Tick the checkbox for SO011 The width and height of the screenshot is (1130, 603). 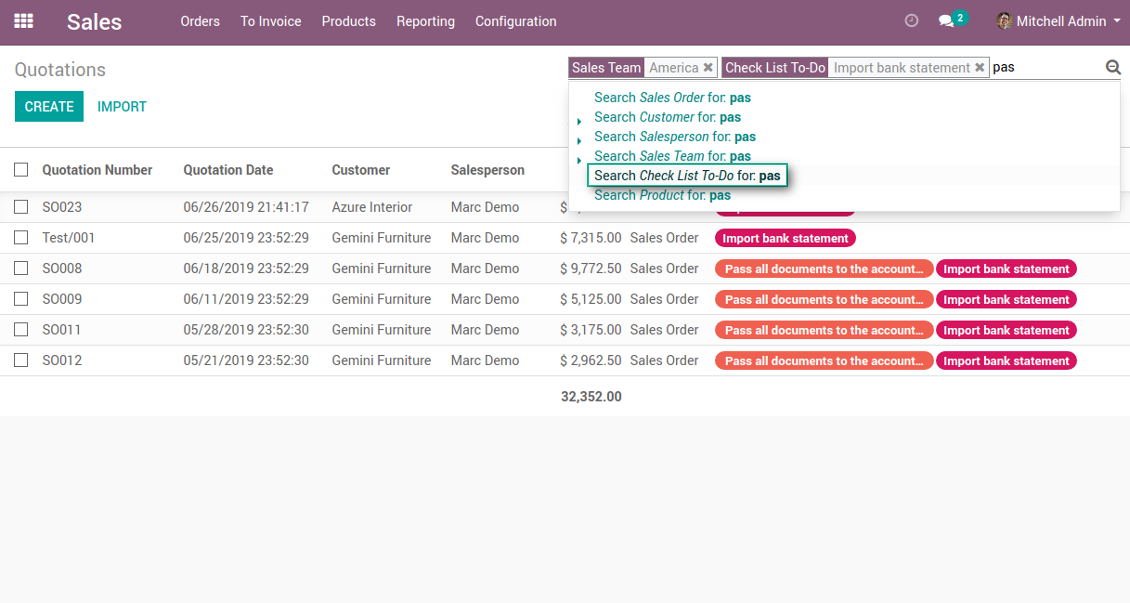click(21, 329)
